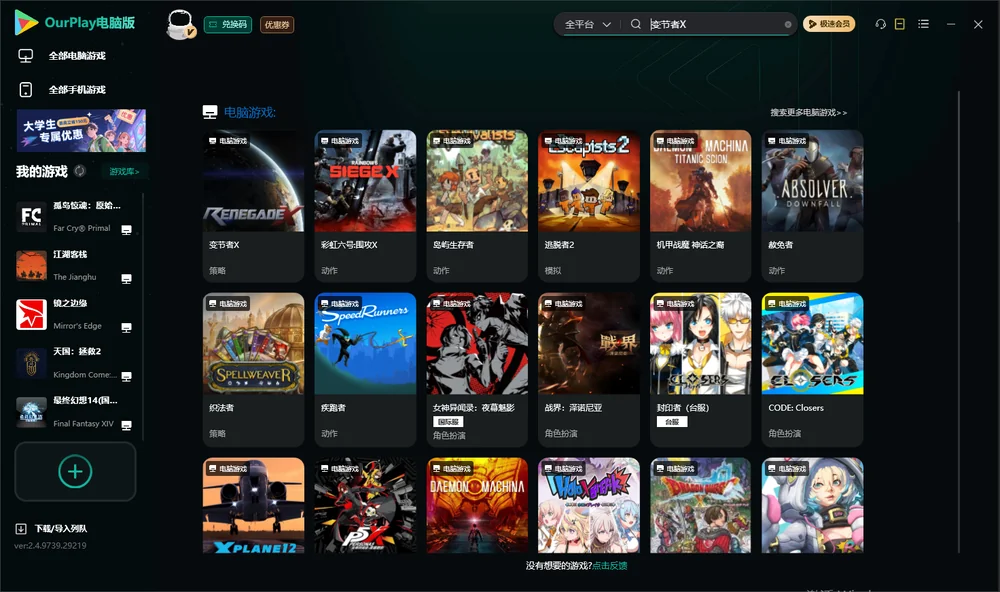
Task: Click the PC icon beside Far Cry Primal
Action: (126, 230)
